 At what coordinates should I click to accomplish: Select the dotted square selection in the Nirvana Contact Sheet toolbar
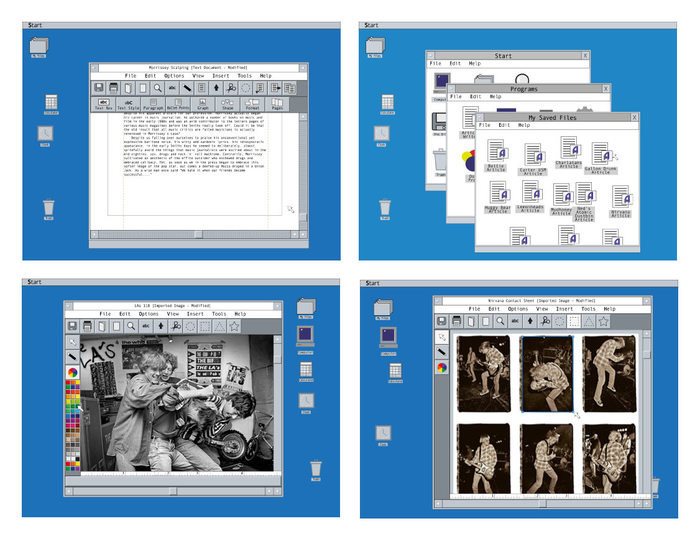pyautogui.click(x=574, y=321)
